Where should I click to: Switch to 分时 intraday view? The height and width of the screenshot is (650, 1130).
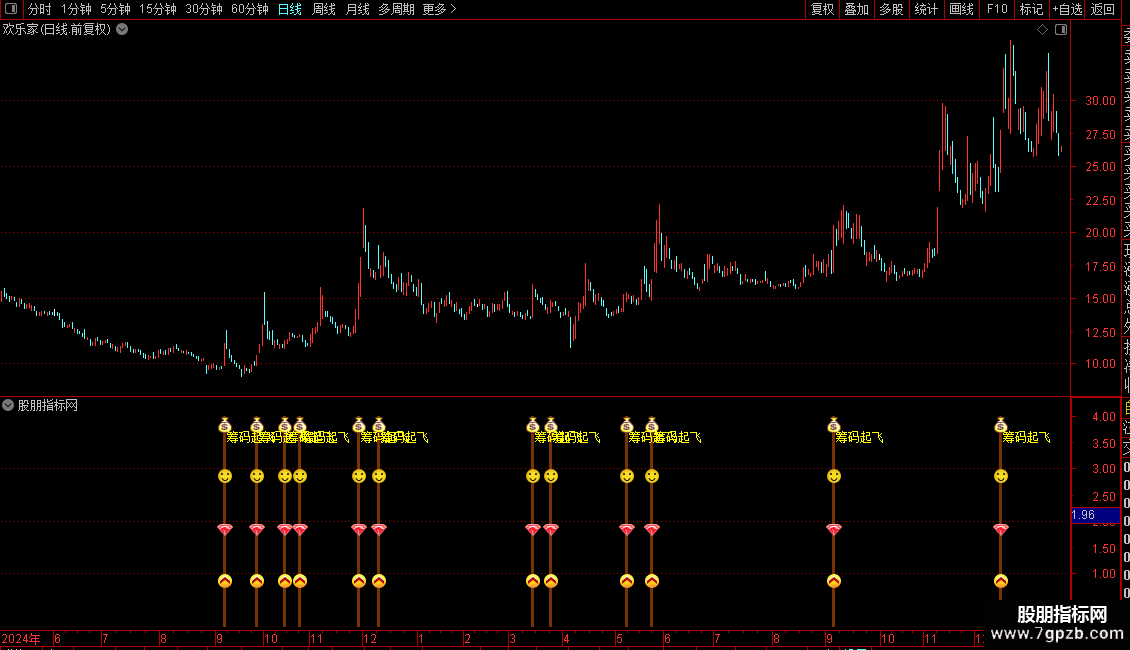pyautogui.click(x=40, y=9)
